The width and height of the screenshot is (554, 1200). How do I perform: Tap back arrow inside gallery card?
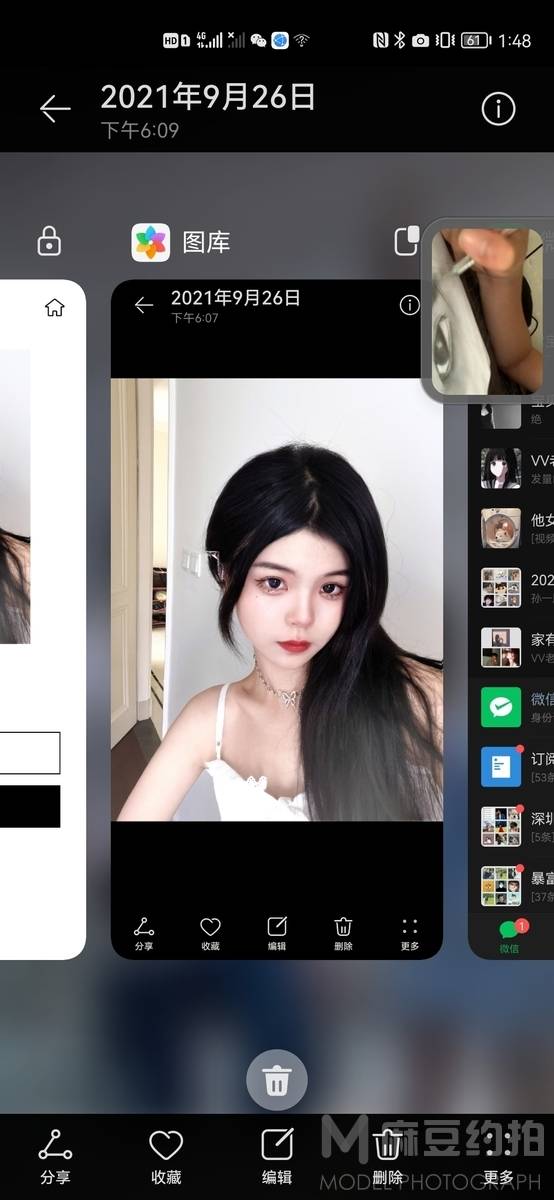coord(144,305)
